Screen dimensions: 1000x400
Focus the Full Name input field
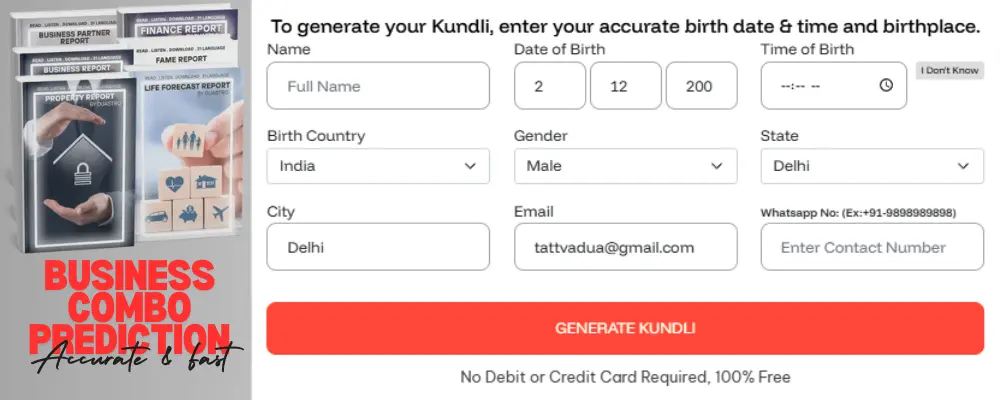378,86
